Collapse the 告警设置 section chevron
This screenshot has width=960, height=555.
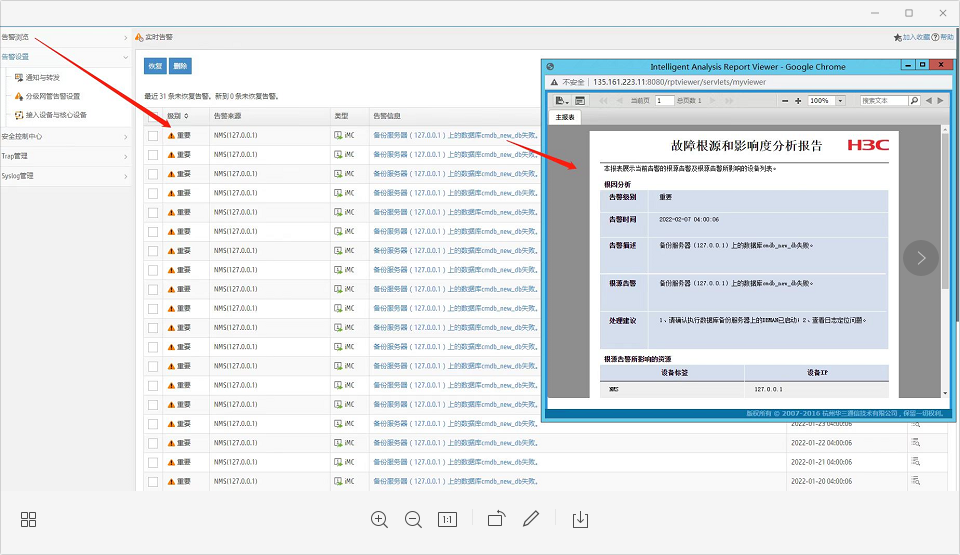pos(126,57)
